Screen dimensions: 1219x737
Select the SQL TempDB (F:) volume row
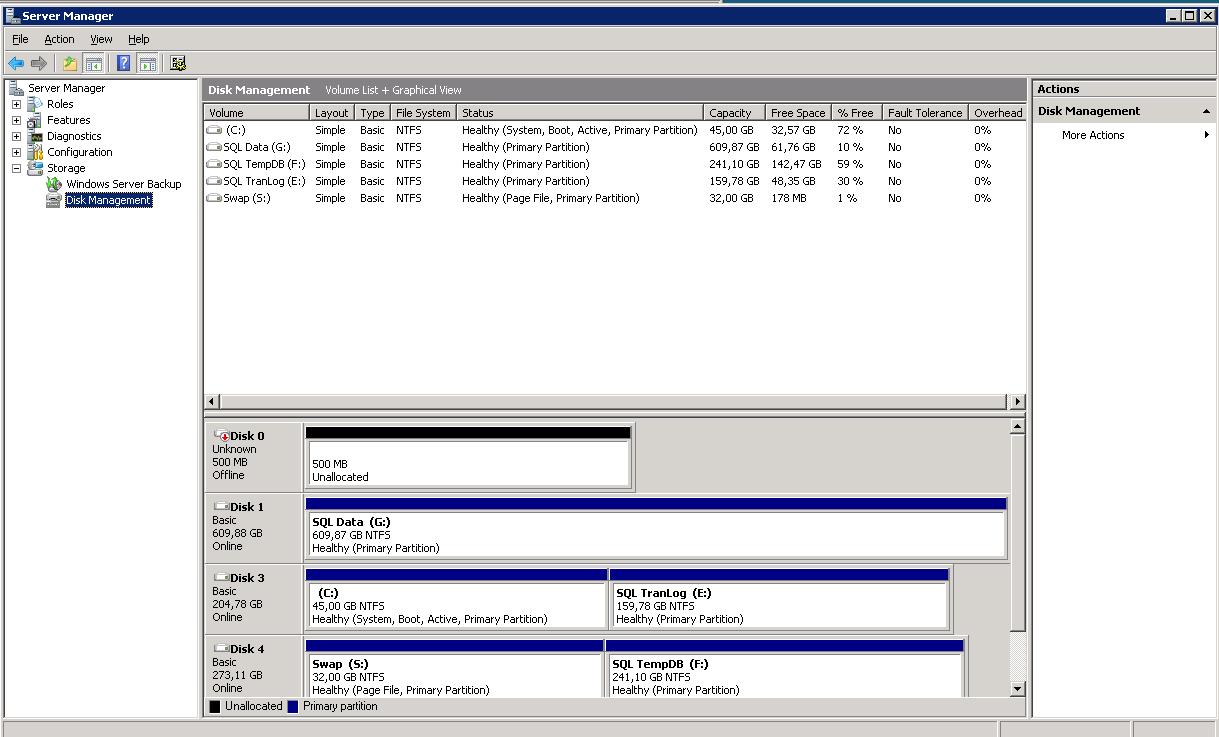(264, 164)
